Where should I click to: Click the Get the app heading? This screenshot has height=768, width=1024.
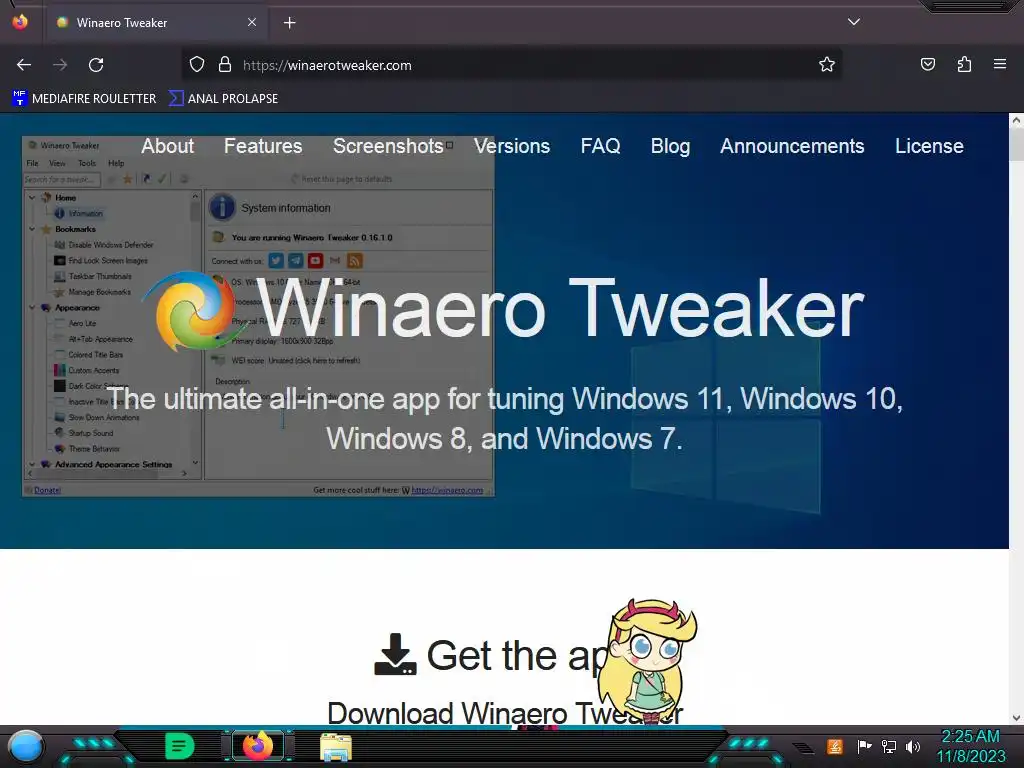coord(516,655)
